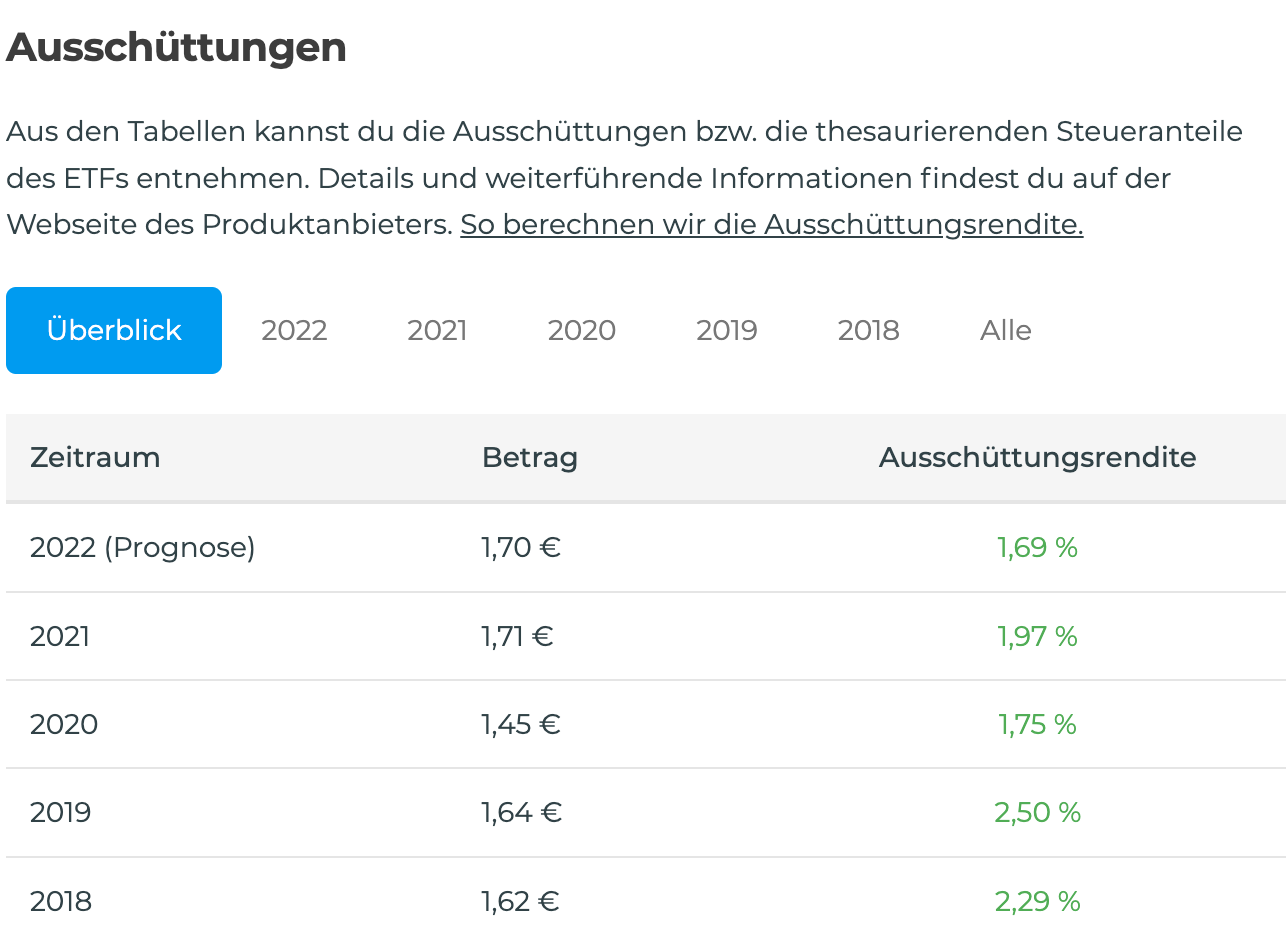
Task: Click the Zeitraum column header
Action: pos(95,458)
